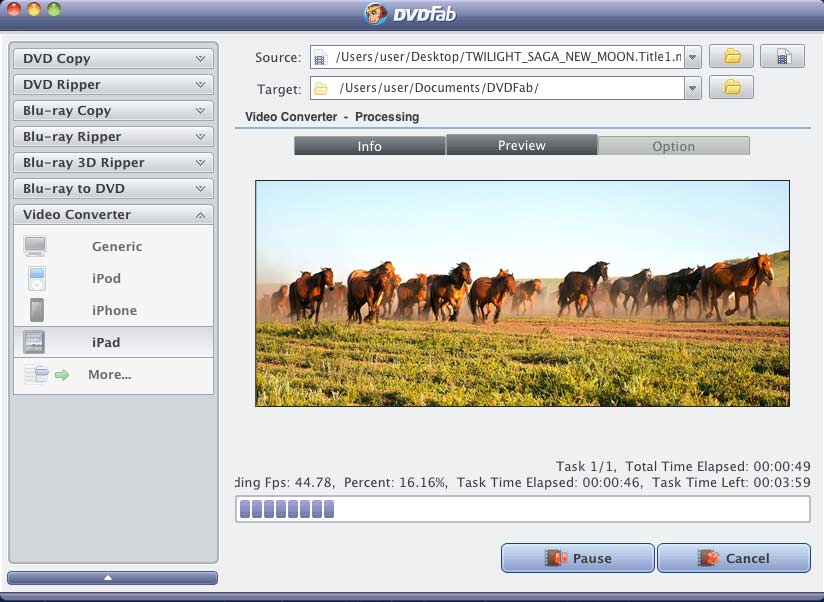The width and height of the screenshot is (824, 602).
Task: Click the yellow minimize window button
Action: 34,9
